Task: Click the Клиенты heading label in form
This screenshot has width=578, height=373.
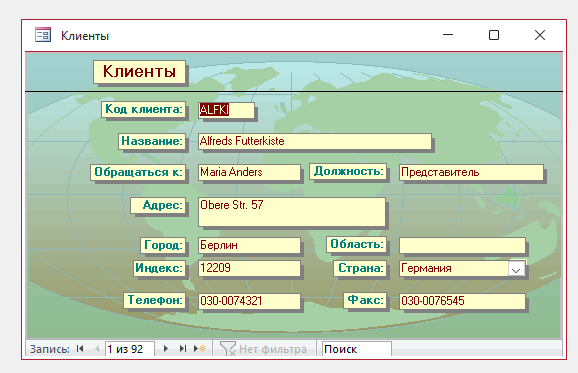Action: point(139,72)
